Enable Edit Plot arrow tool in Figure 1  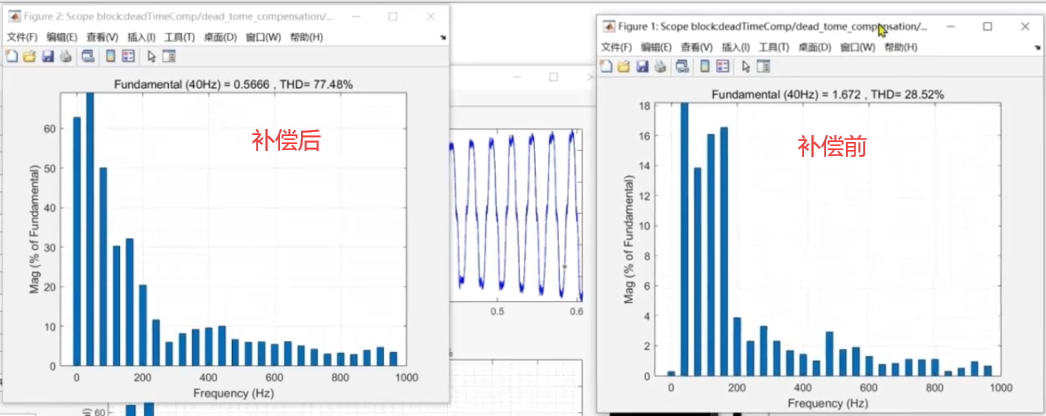point(745,67)
